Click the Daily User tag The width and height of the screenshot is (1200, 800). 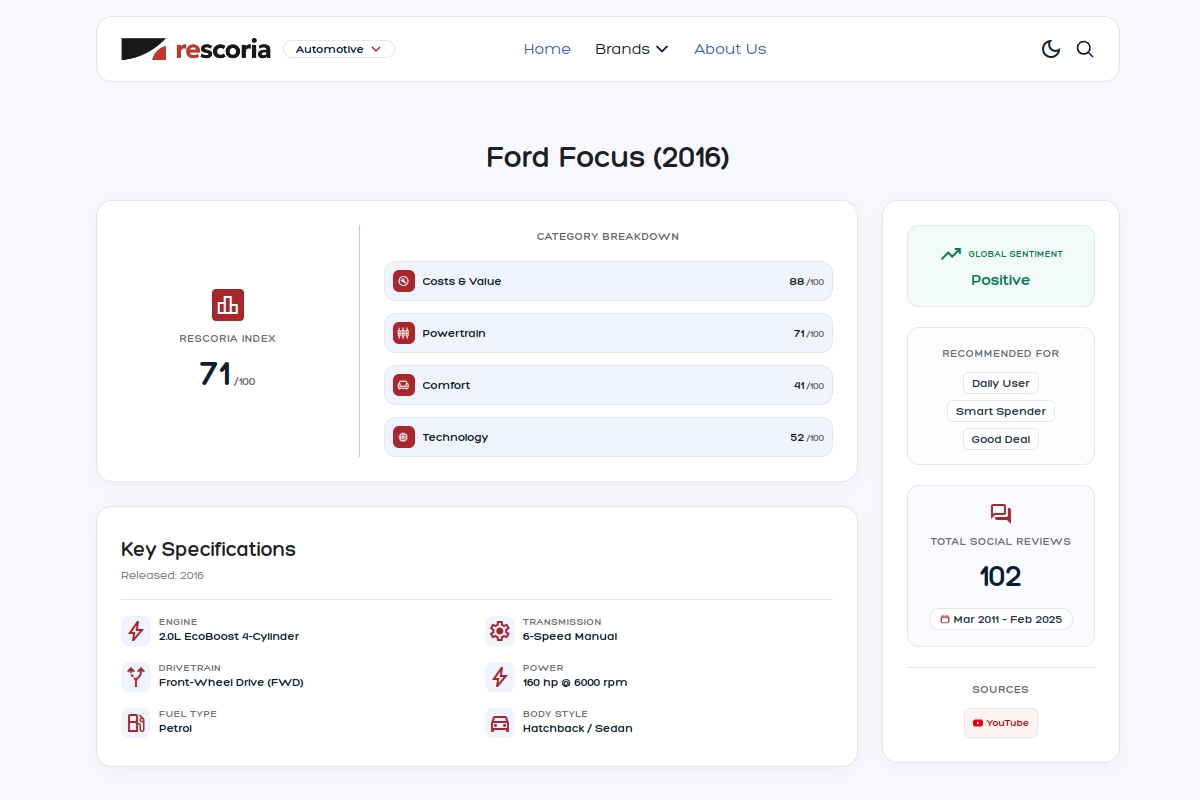point(1001,383)
